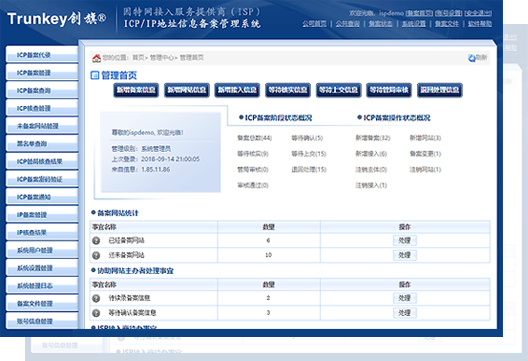The height and width of the screenshot is (361, 528).
Task: Click the red house home icon in breadcrumb
Action: tap(97, 58)
